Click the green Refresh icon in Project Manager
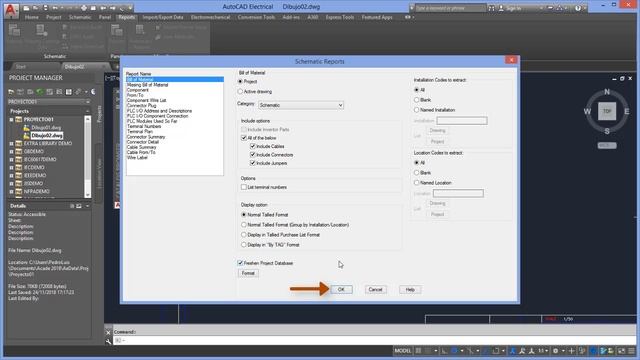 40,92
